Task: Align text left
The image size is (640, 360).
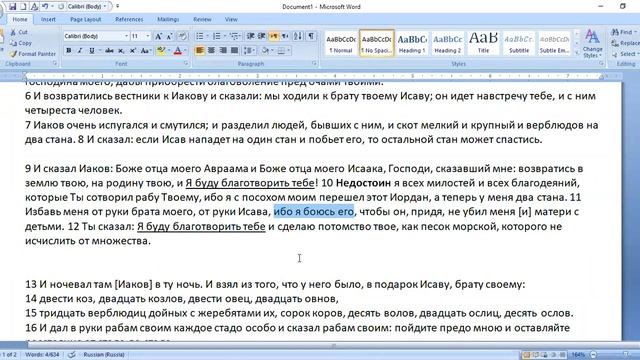Action: (x=200, y=51)
